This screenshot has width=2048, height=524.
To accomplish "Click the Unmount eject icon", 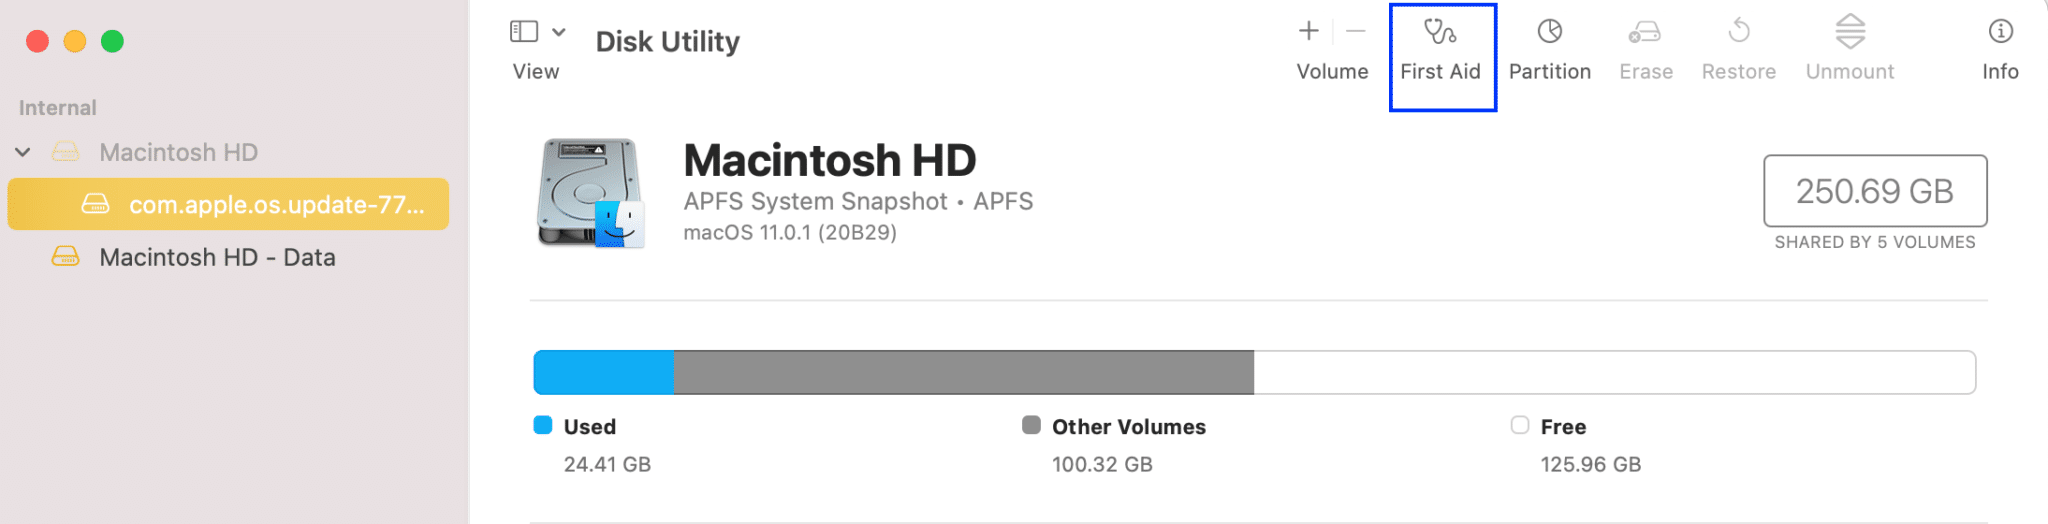I will 1850,32.
